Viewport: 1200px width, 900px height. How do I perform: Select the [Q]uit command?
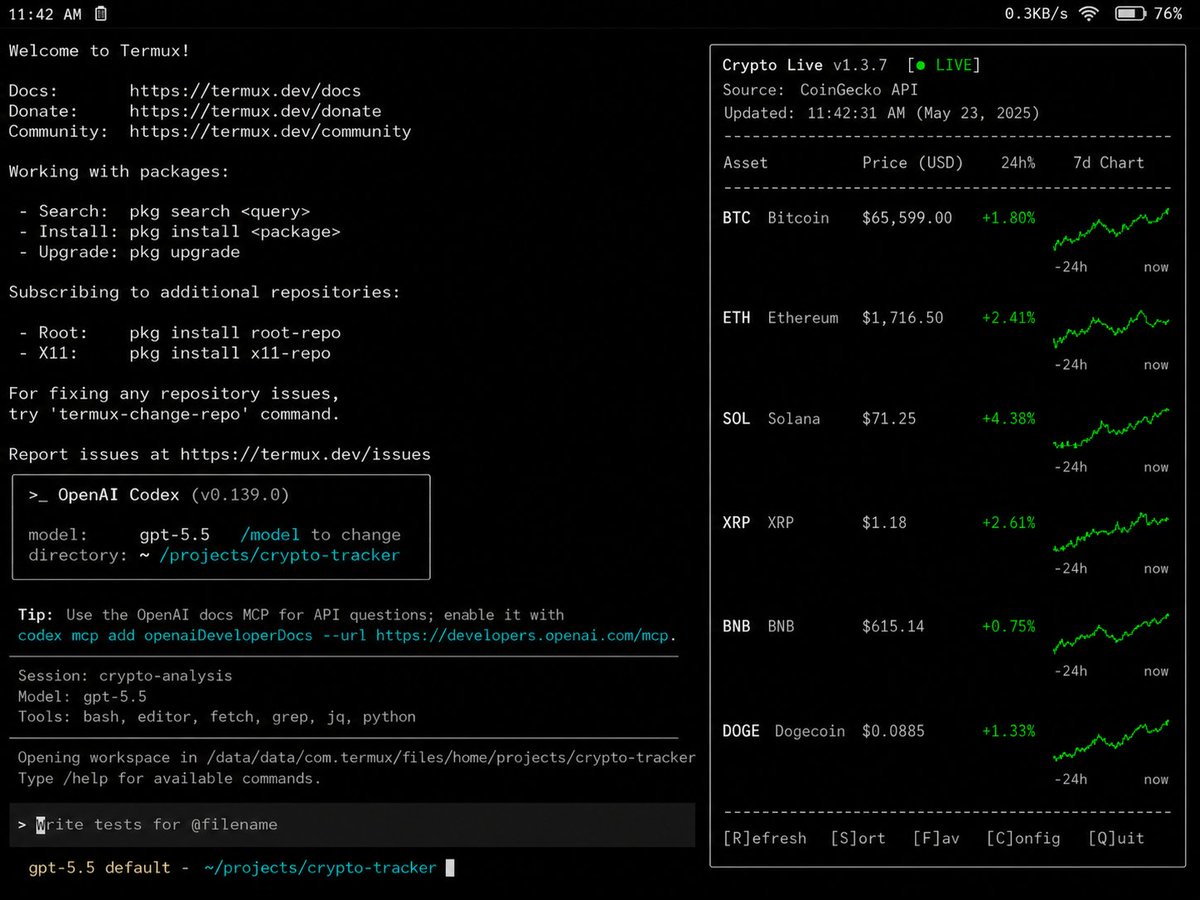tap(1116, 839)
